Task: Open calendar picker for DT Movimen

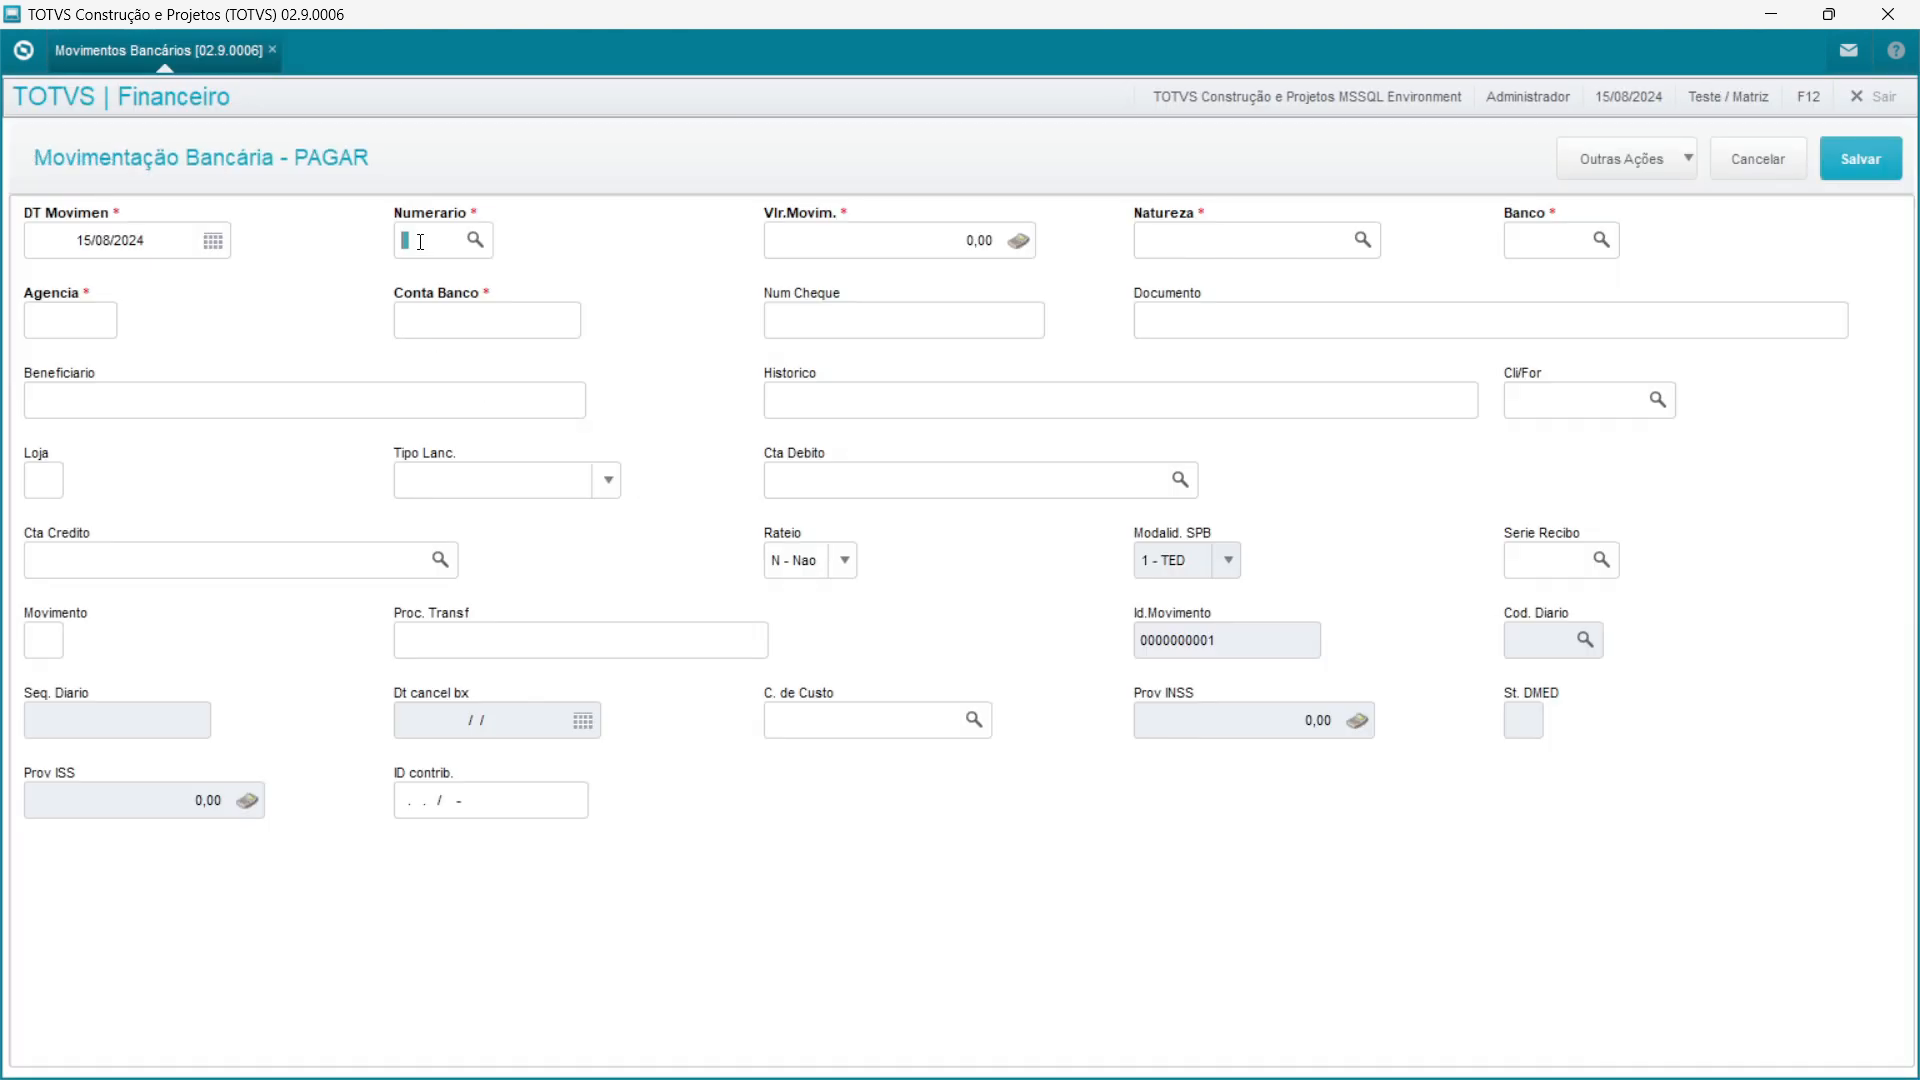Action: [x=213, y=241]
